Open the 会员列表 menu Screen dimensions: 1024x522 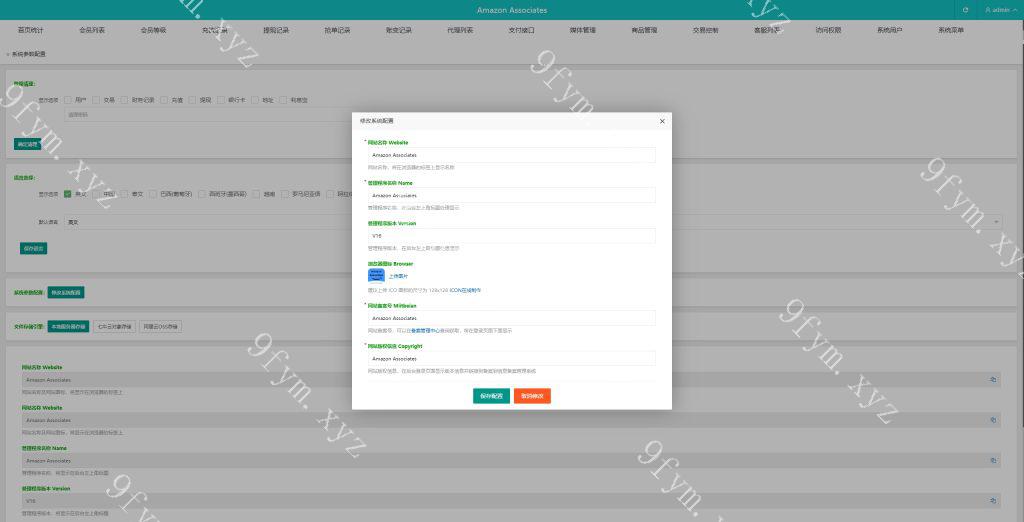92,30
